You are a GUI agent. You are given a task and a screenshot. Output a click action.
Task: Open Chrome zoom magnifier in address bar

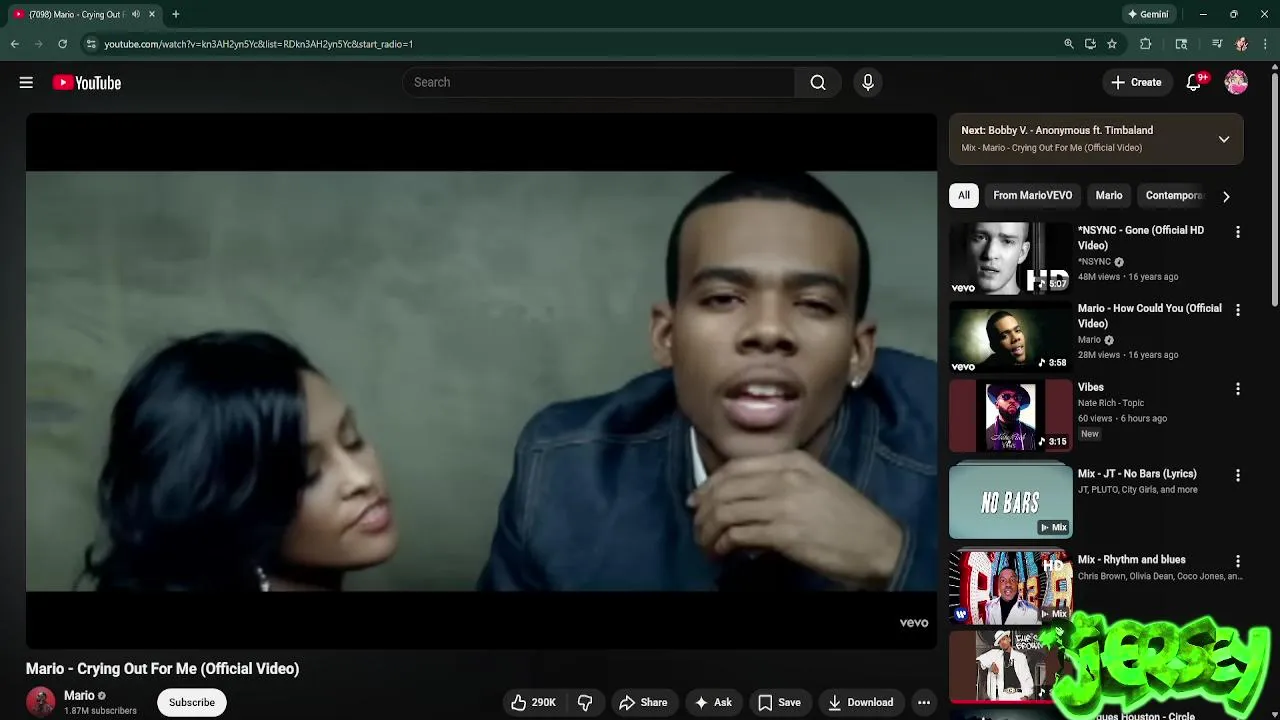[1069, 44]
